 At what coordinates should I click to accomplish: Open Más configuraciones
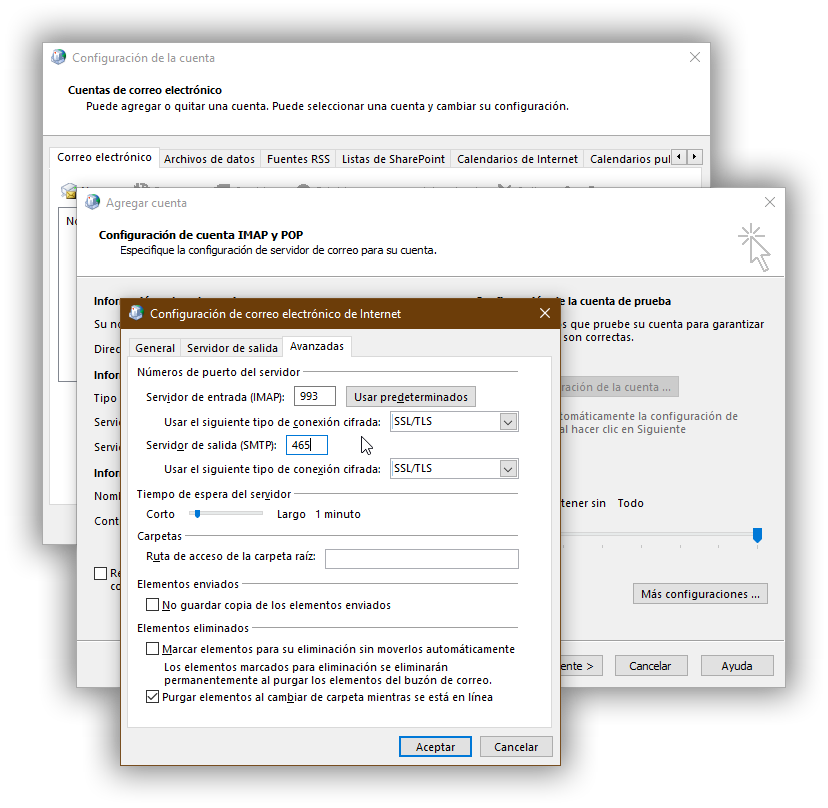699,593
